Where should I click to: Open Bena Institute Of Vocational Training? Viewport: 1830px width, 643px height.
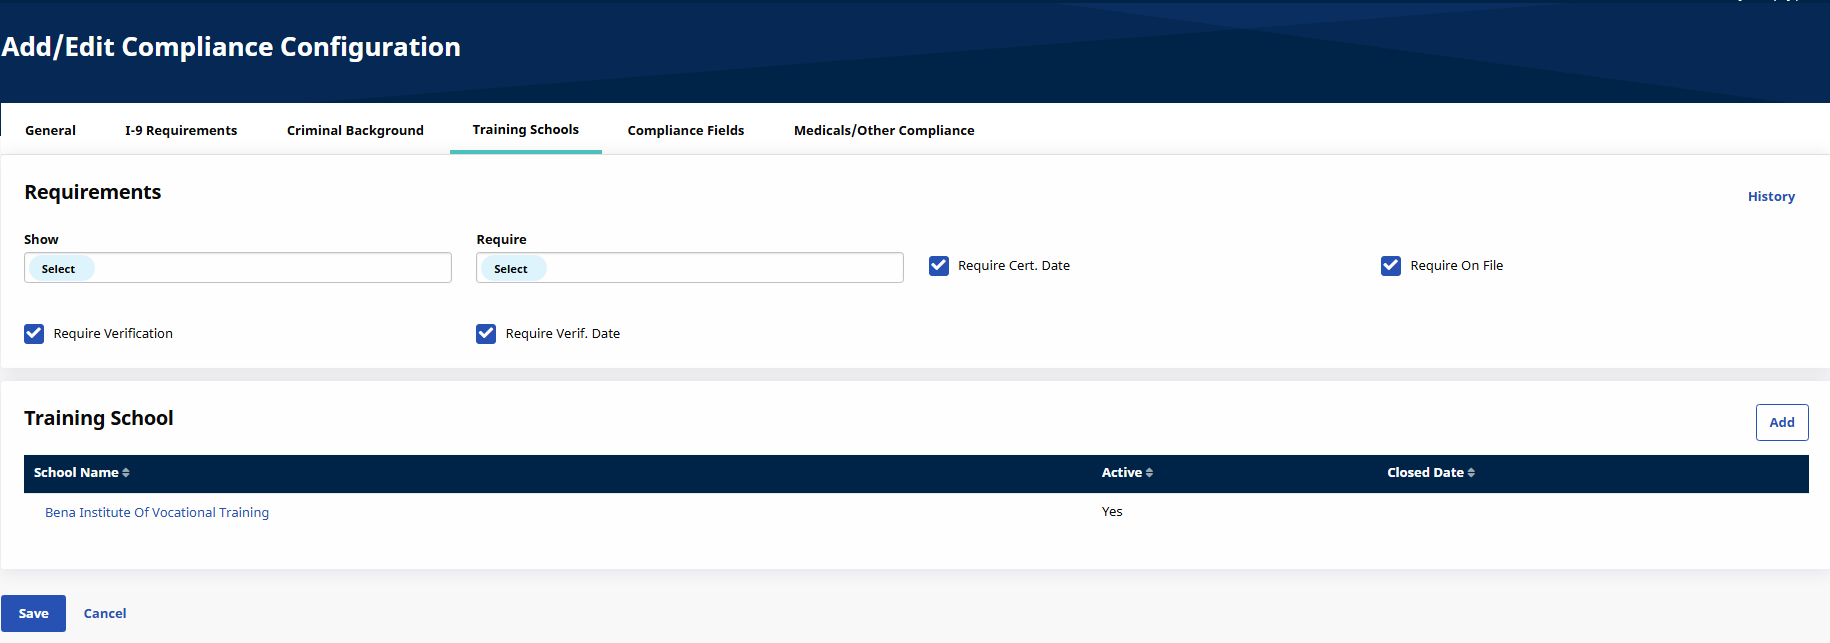coord(157,513)
